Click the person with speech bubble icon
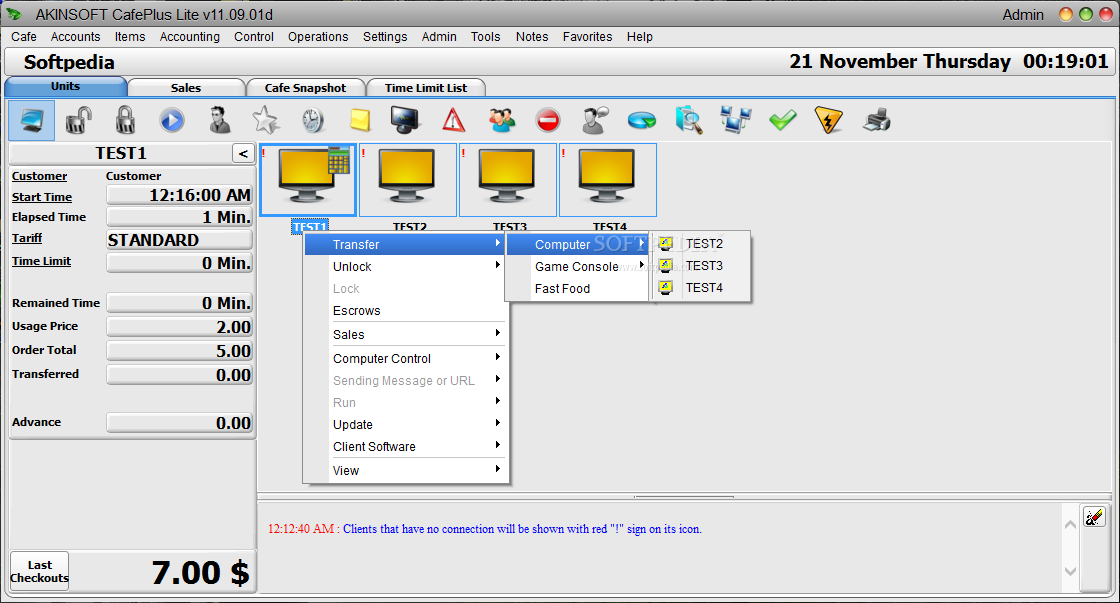Viewport: 1120px width, 603px height. (x=595, y=120)
